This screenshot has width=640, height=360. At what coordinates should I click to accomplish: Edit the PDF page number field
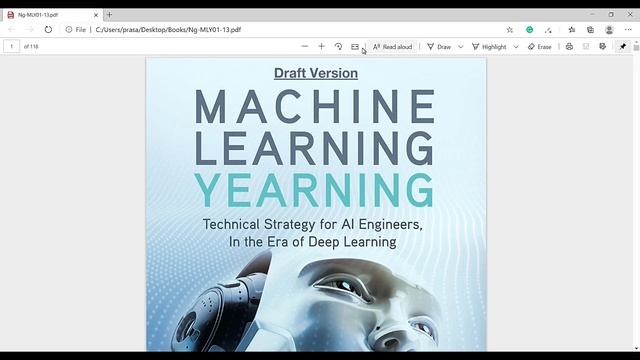(x=11, y=47)
